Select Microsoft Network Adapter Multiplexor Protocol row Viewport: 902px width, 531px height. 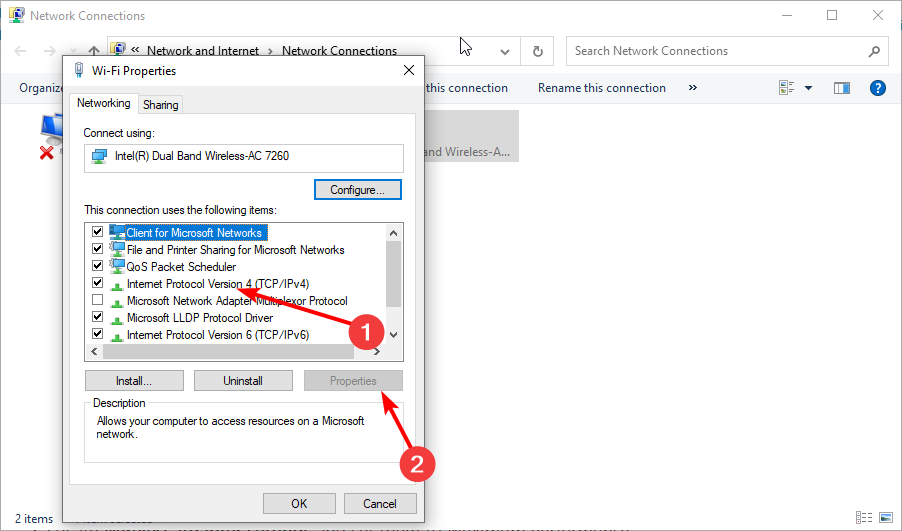pyautogui.click(x=237, y=301)
